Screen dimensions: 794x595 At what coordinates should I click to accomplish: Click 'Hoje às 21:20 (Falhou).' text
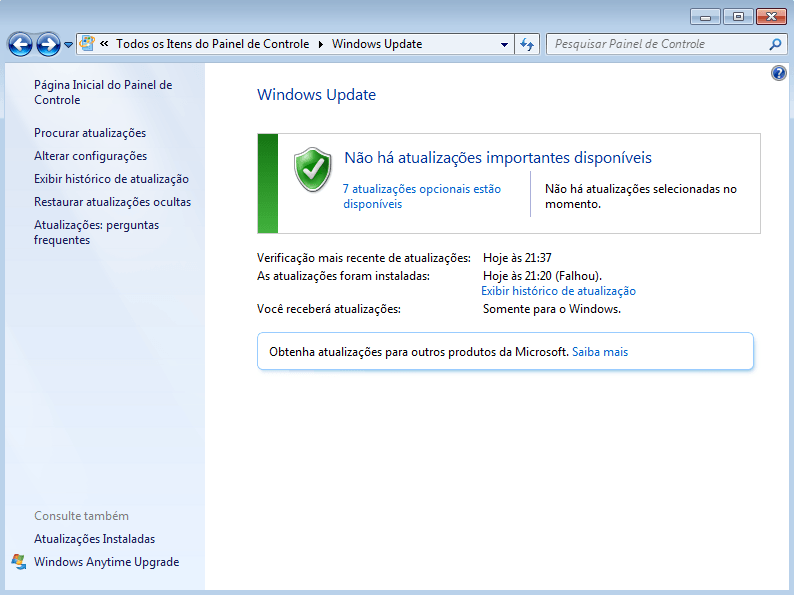point(542,276)
